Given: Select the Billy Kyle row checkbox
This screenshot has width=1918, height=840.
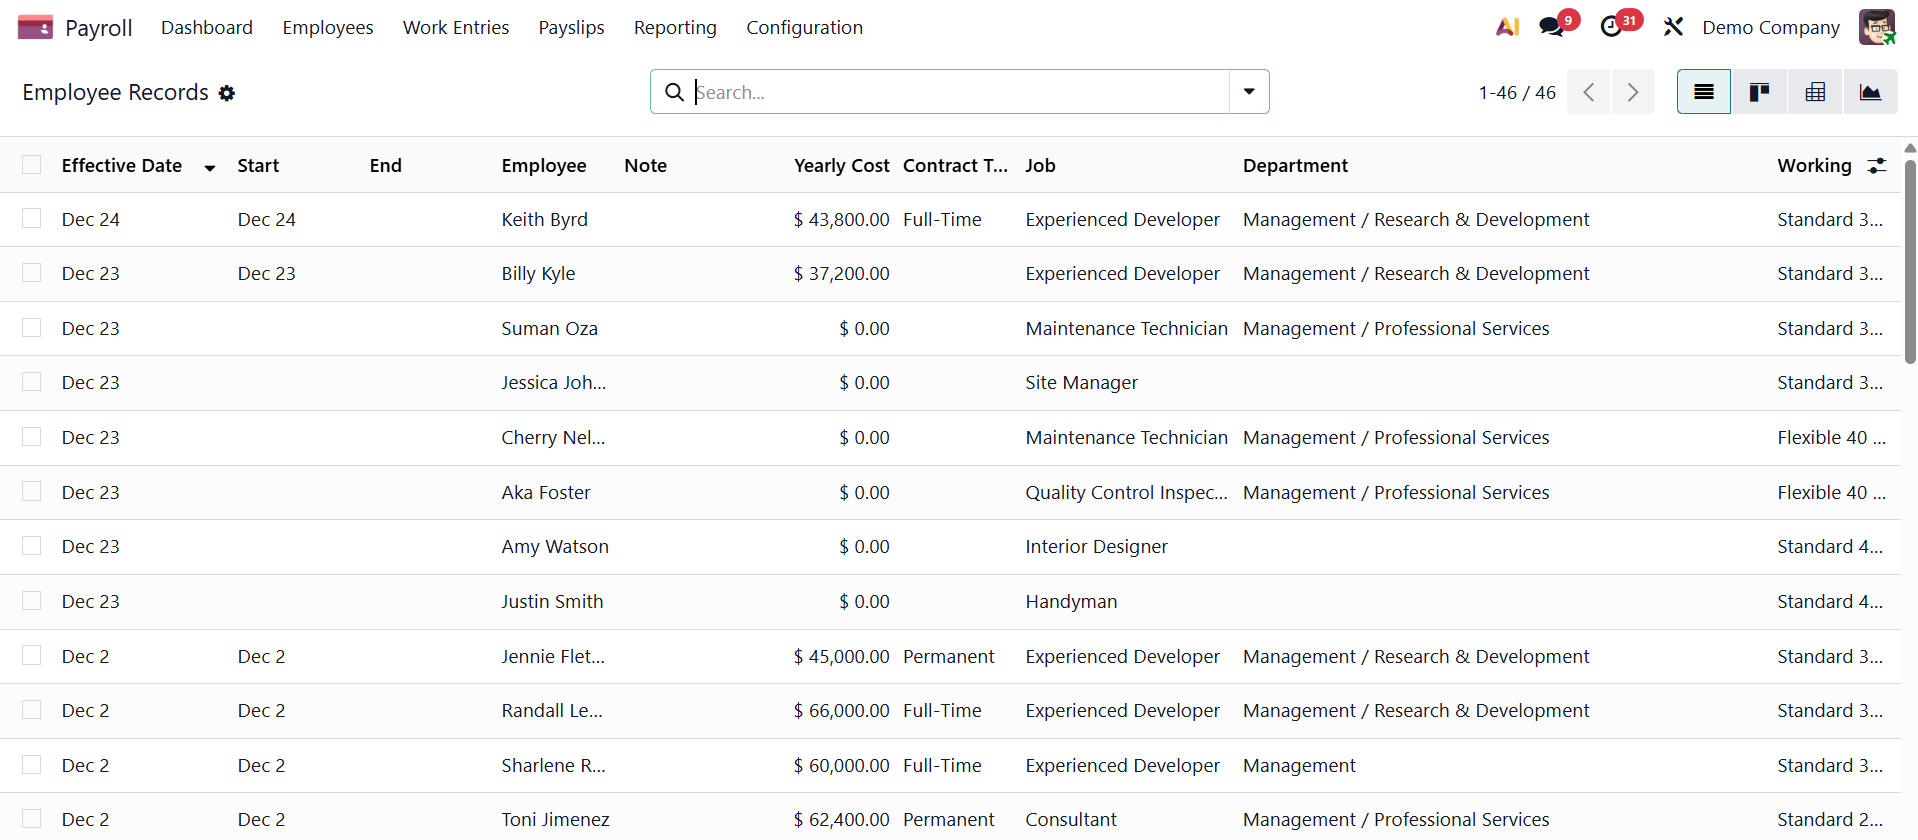Looking at the screenshot, I should 32,273.
